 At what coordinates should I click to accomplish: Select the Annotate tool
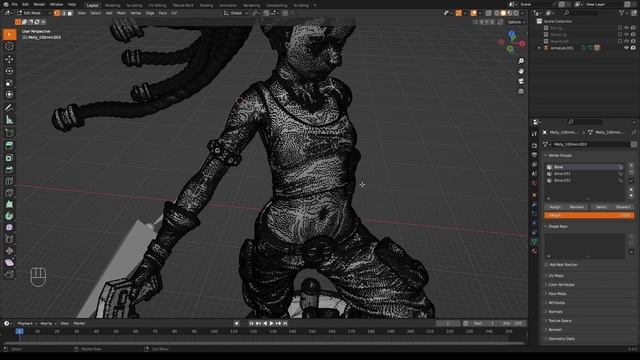point(9,108)
